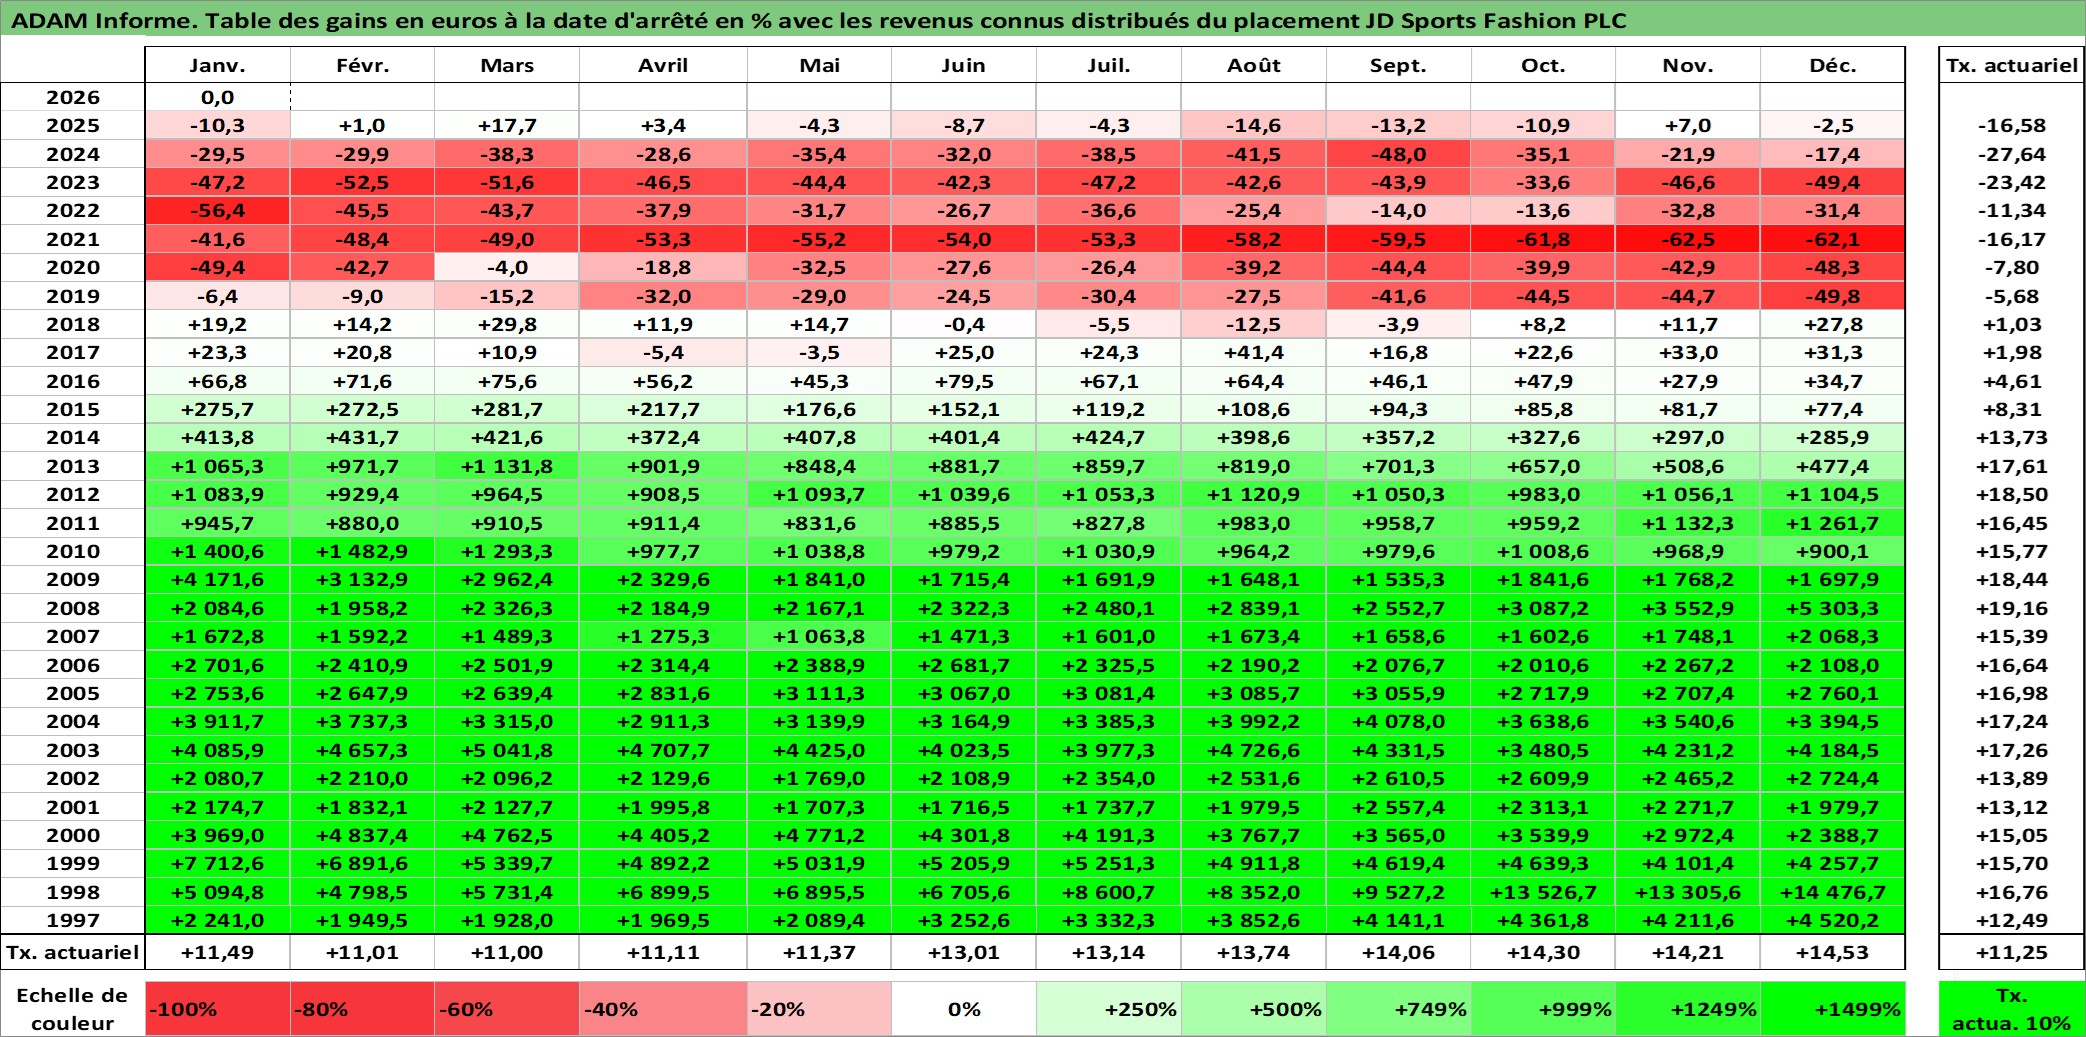Click the +1499% green color scale swatch
The width and height of the screenshot is (2086, 1037).
coord(1832,1009)
